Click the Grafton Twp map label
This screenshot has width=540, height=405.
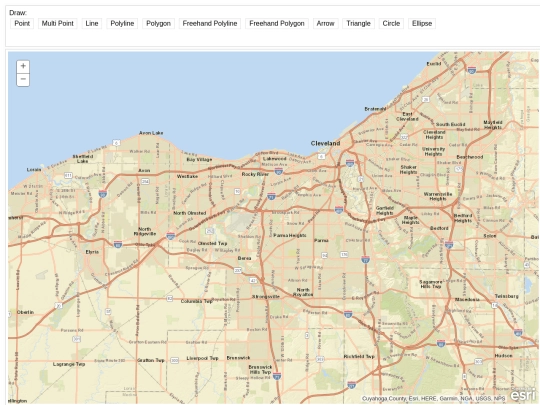tap(151, 360)
